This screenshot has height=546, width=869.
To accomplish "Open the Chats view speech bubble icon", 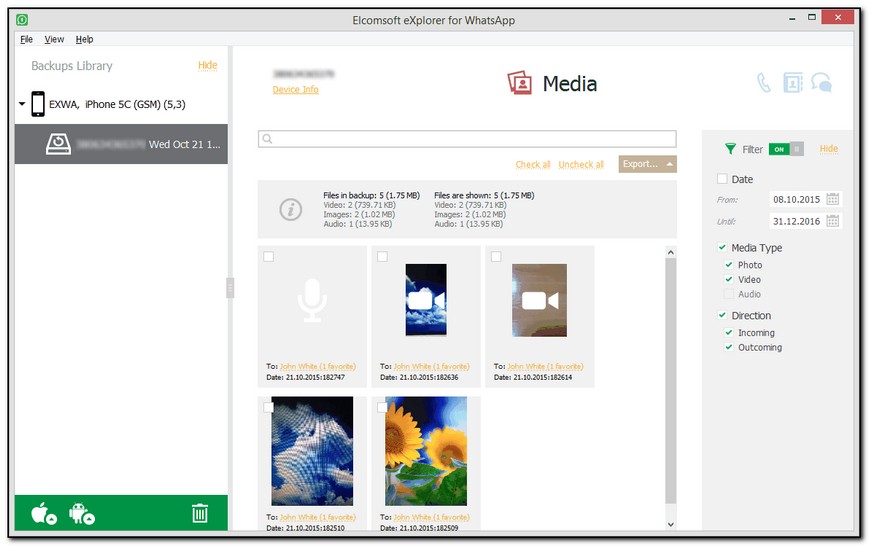I will [x=822, y=83].
